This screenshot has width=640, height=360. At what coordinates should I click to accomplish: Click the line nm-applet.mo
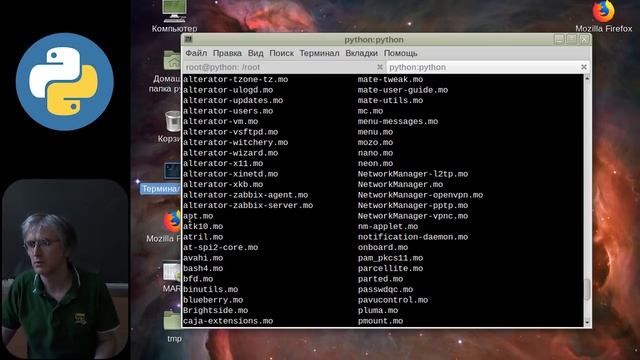pos(388,227)
